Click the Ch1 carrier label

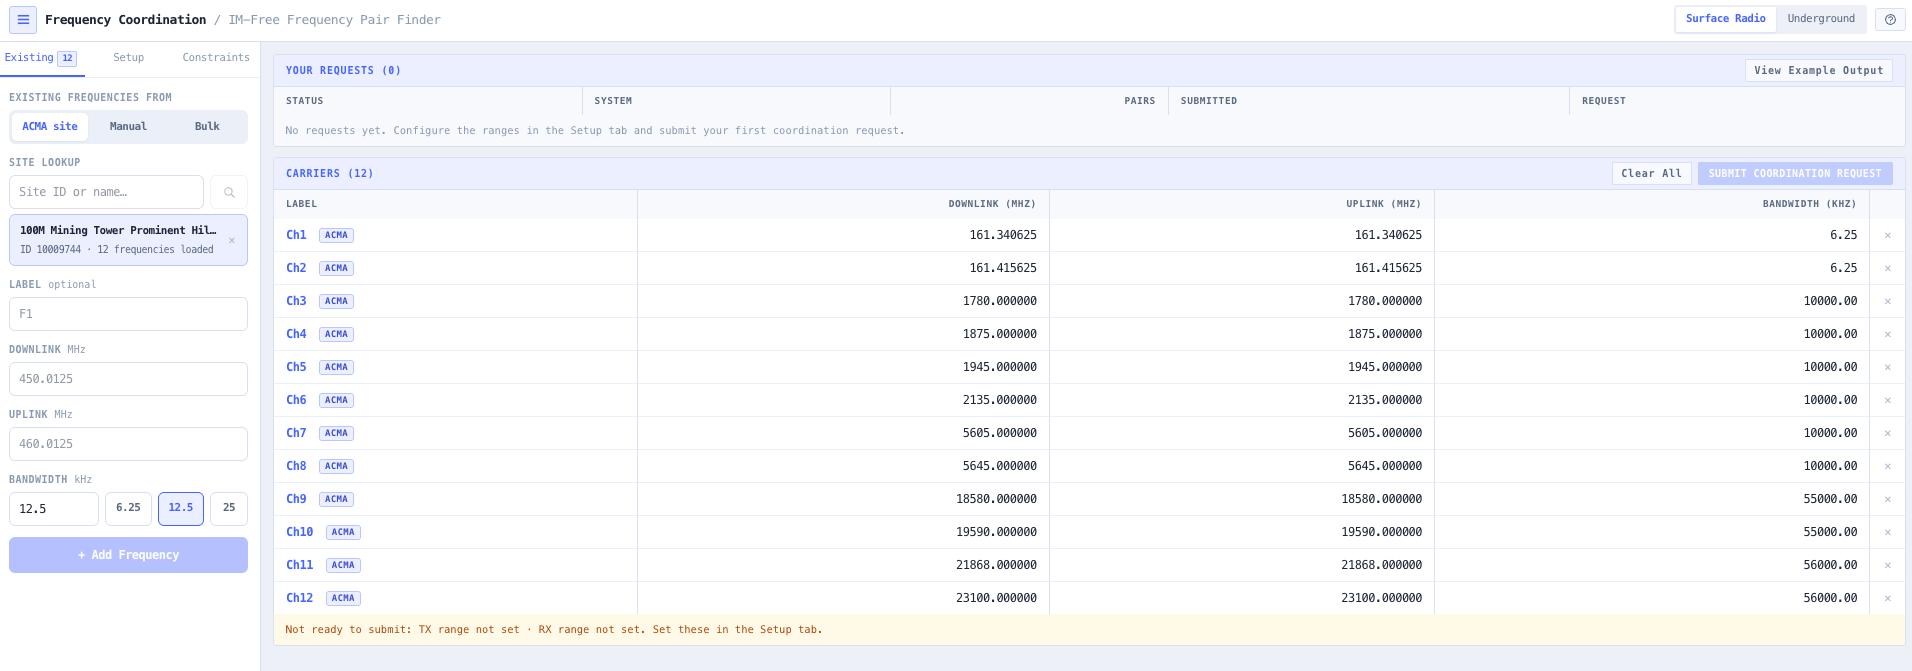coord(296,235)
